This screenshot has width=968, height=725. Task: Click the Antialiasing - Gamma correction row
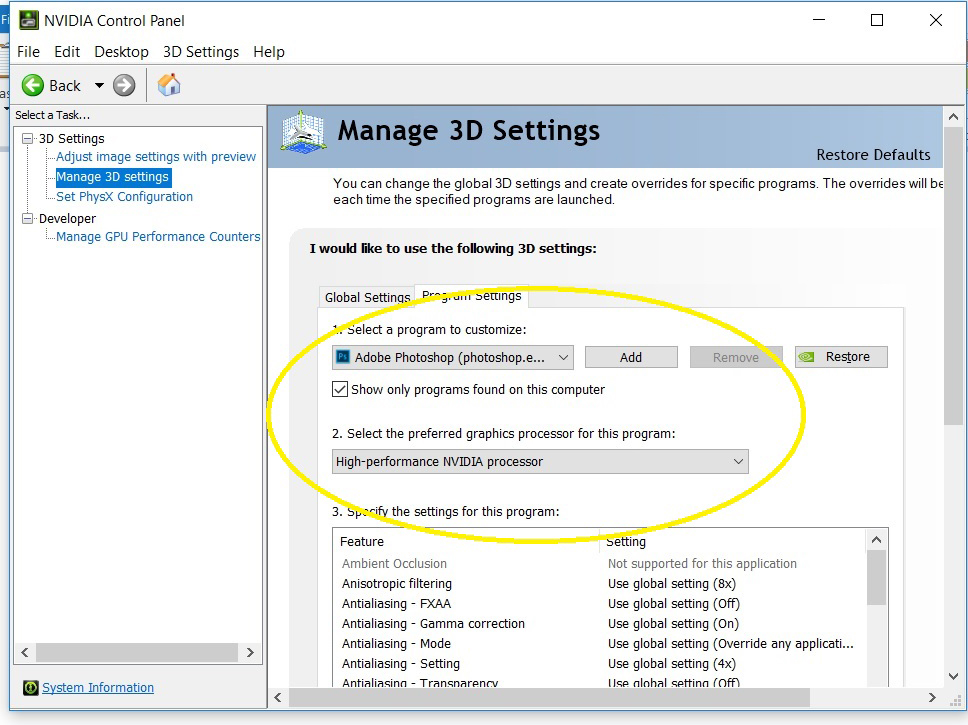click(599, 623)
